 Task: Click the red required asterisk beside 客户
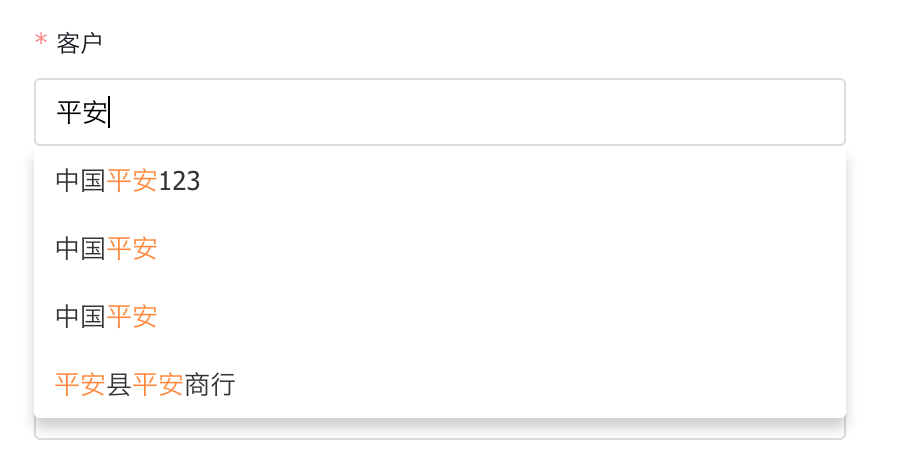(x=41, y=41)
